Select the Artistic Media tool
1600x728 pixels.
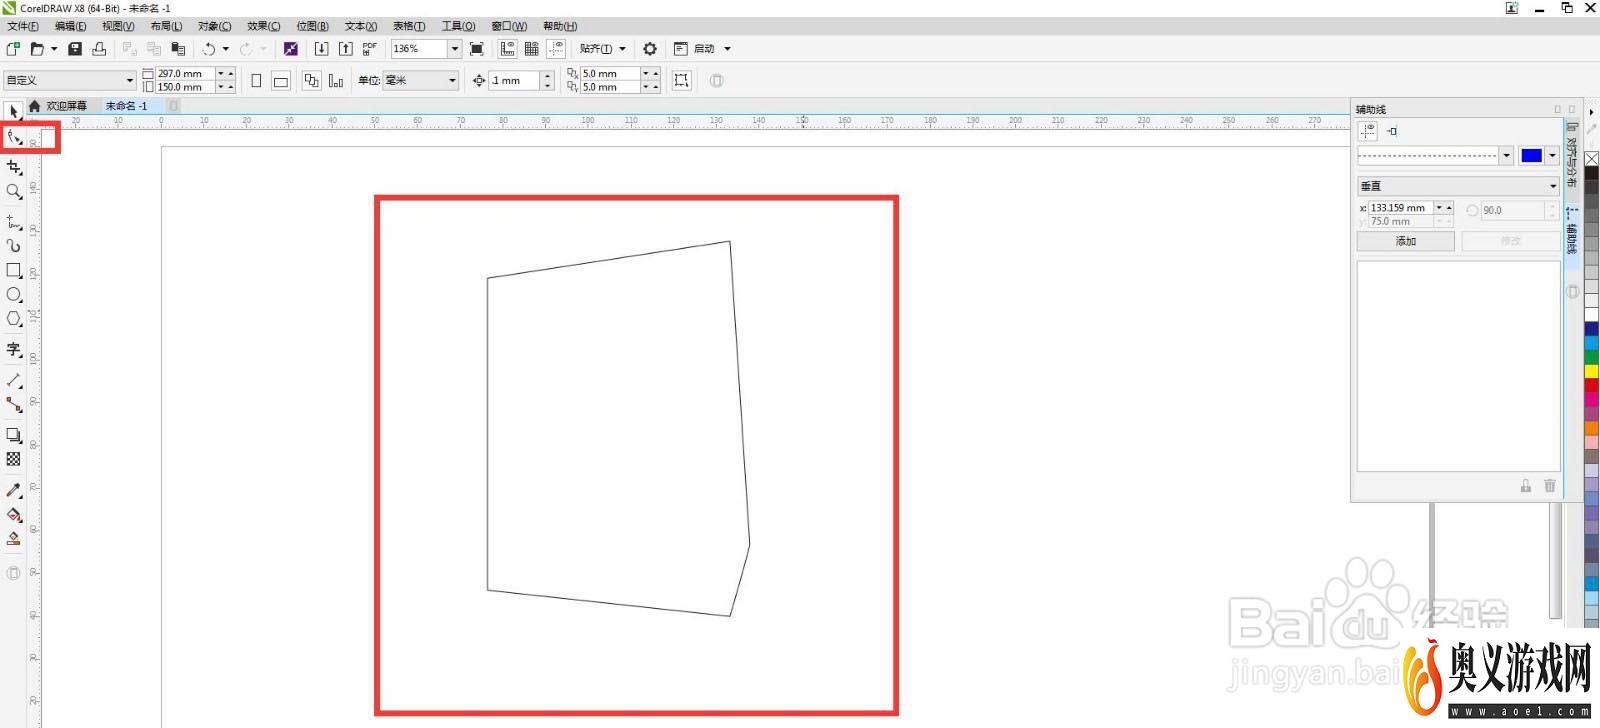click(14, 245)
